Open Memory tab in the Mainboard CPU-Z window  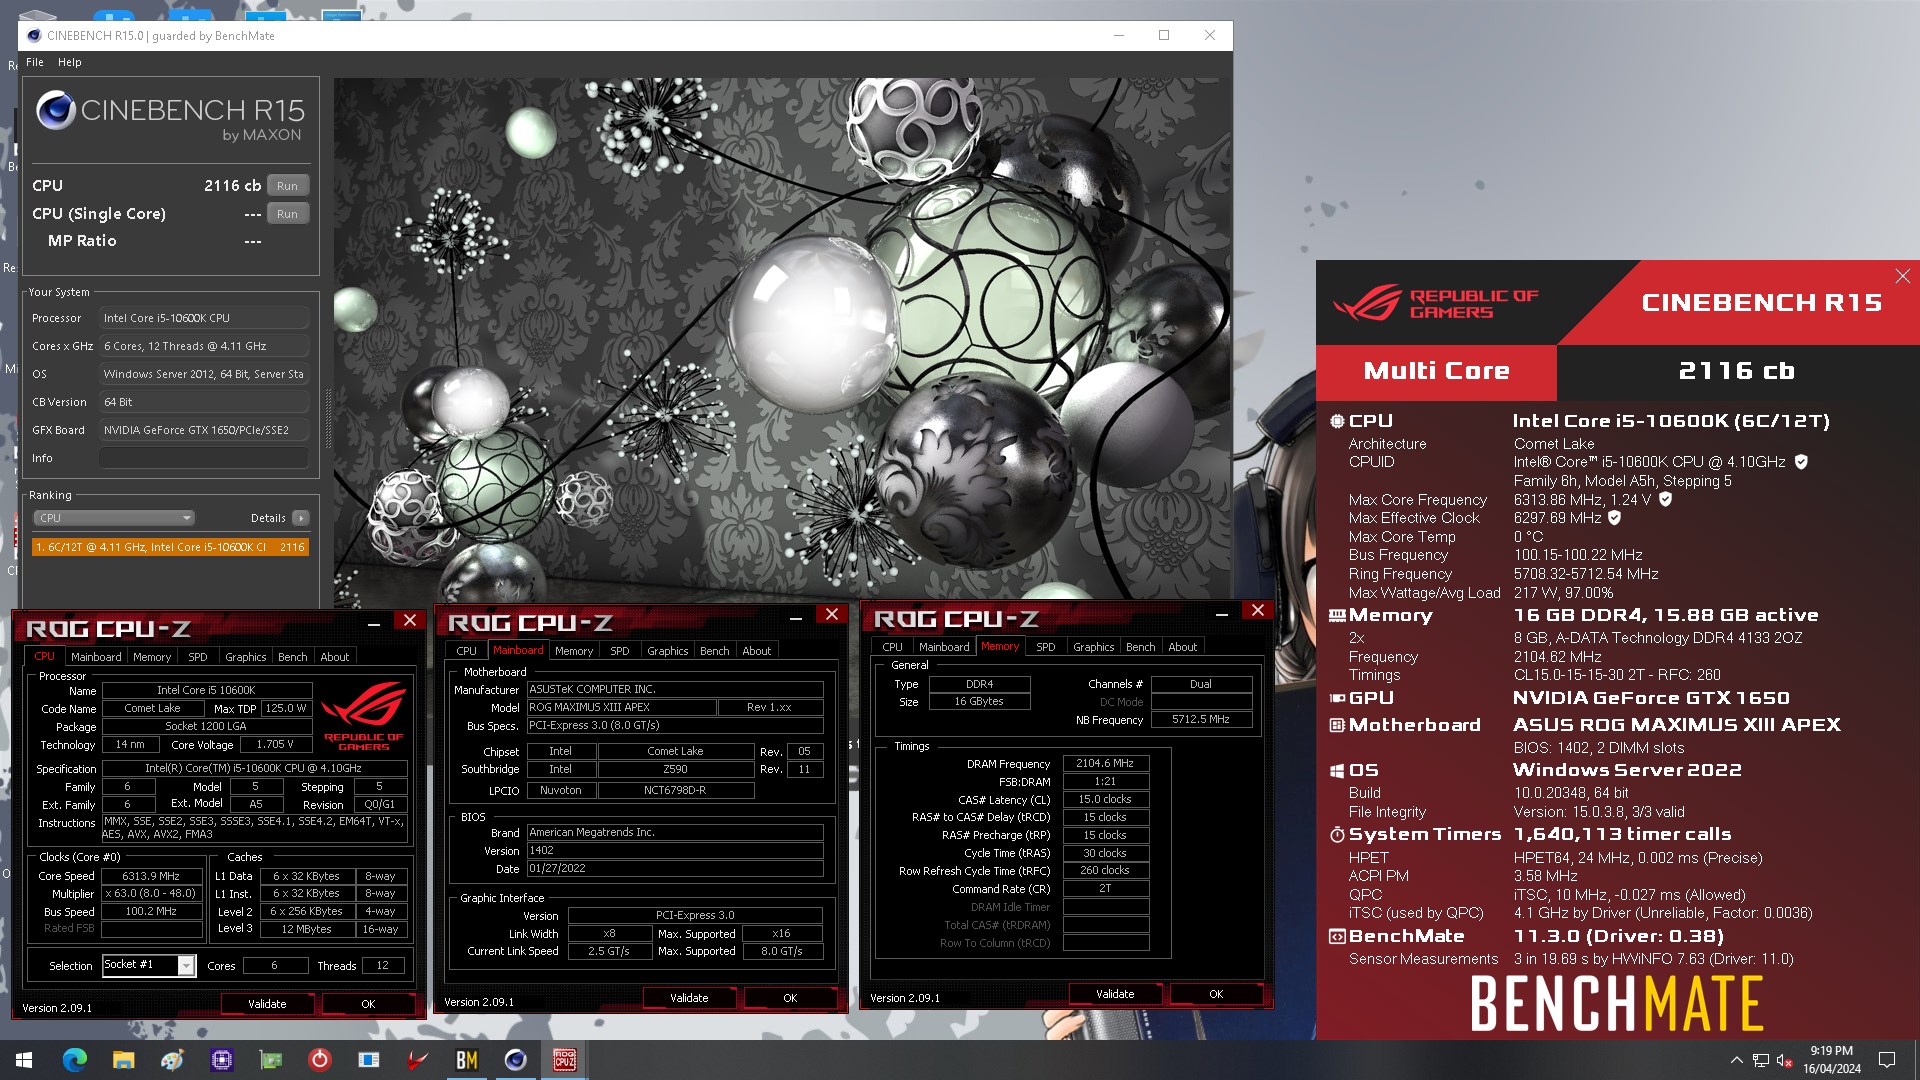(574, 651)
